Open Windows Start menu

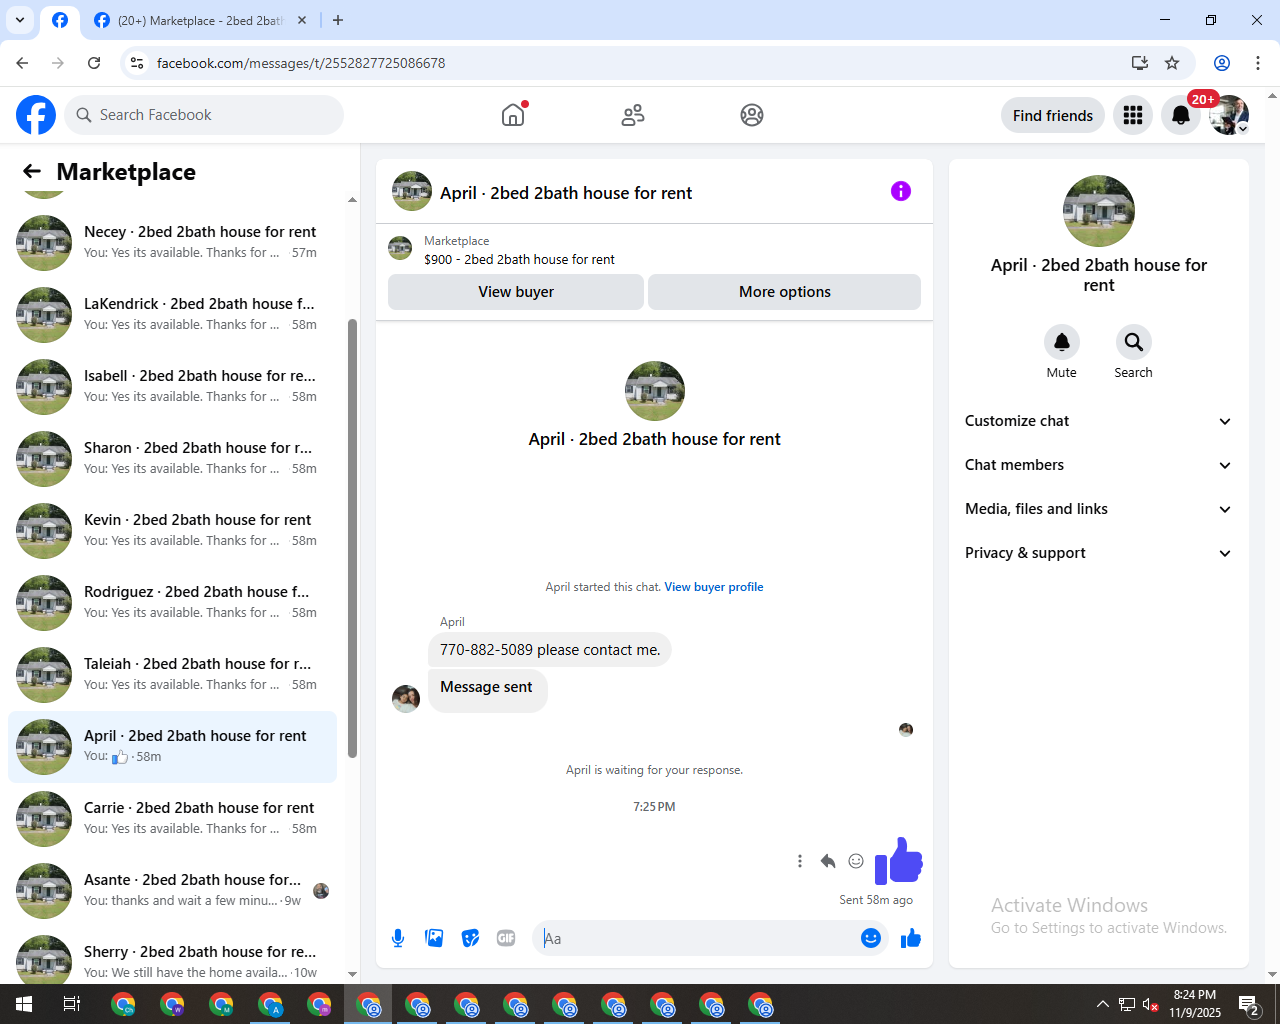point(24,1004)
